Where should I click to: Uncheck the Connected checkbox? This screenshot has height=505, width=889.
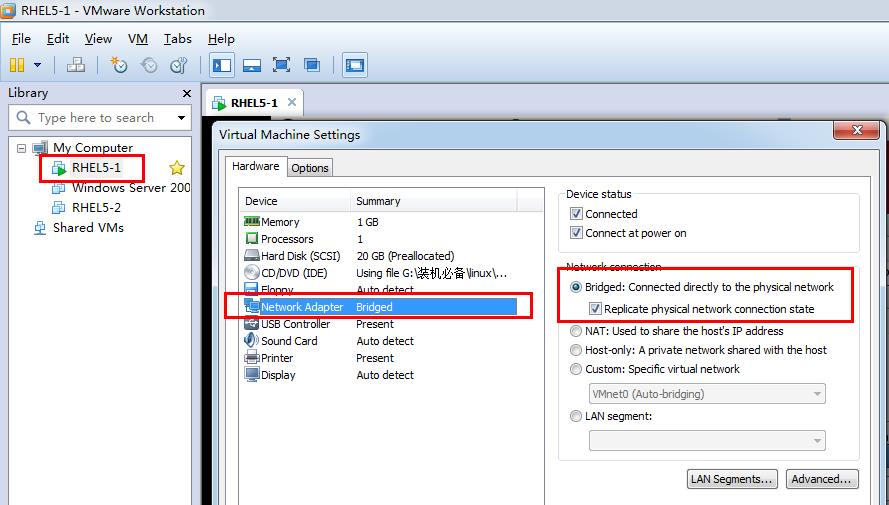[577, 214]
